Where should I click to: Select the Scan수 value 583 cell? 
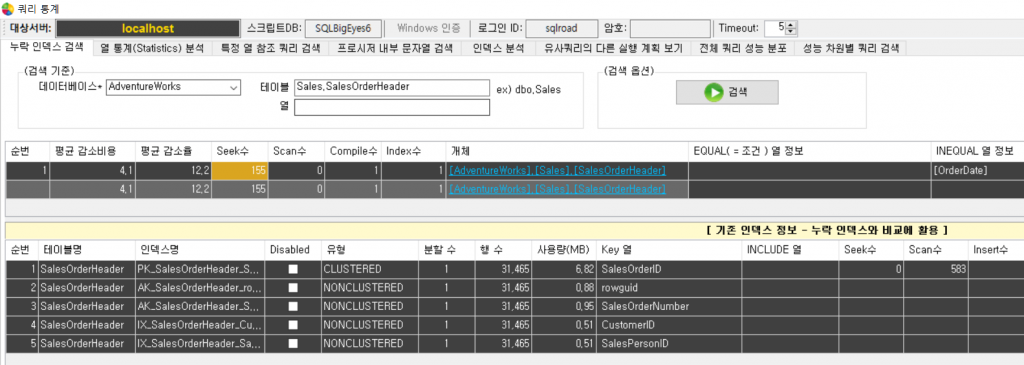[936, 269]
